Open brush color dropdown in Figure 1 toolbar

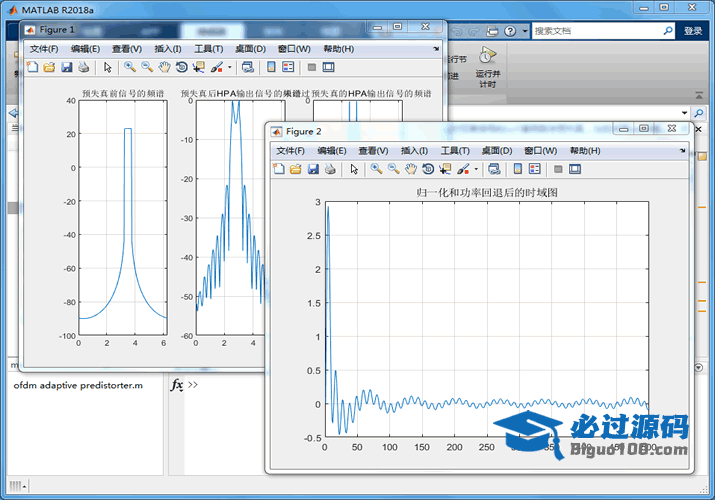[229, 67]
